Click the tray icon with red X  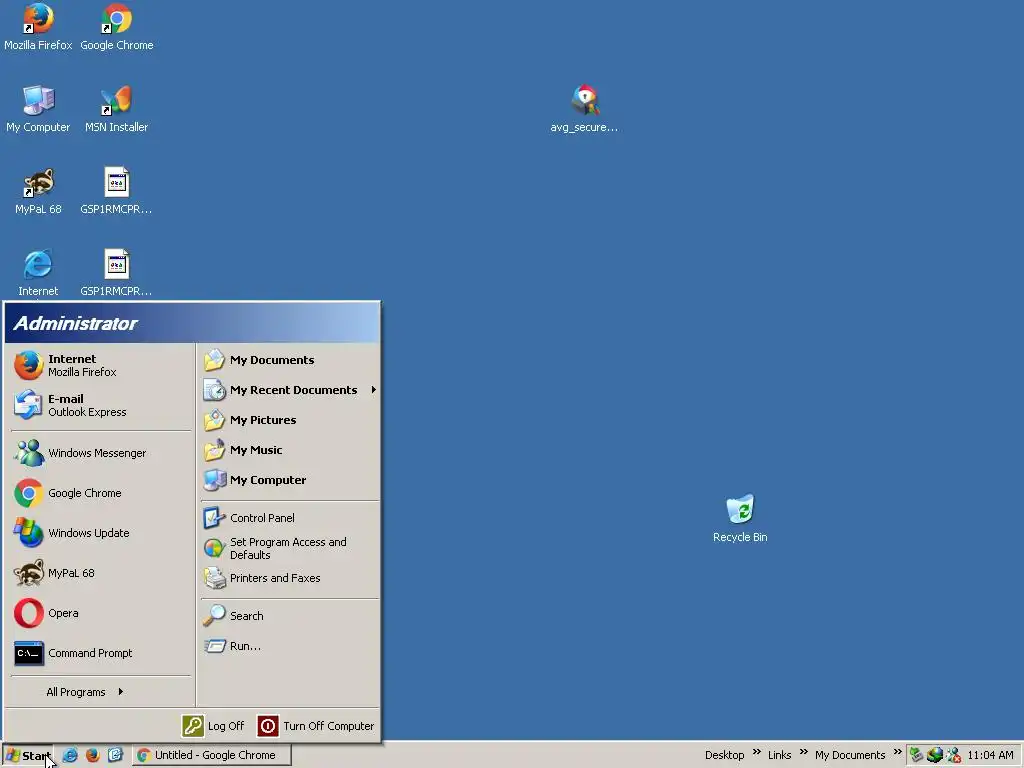coord(953,755)
